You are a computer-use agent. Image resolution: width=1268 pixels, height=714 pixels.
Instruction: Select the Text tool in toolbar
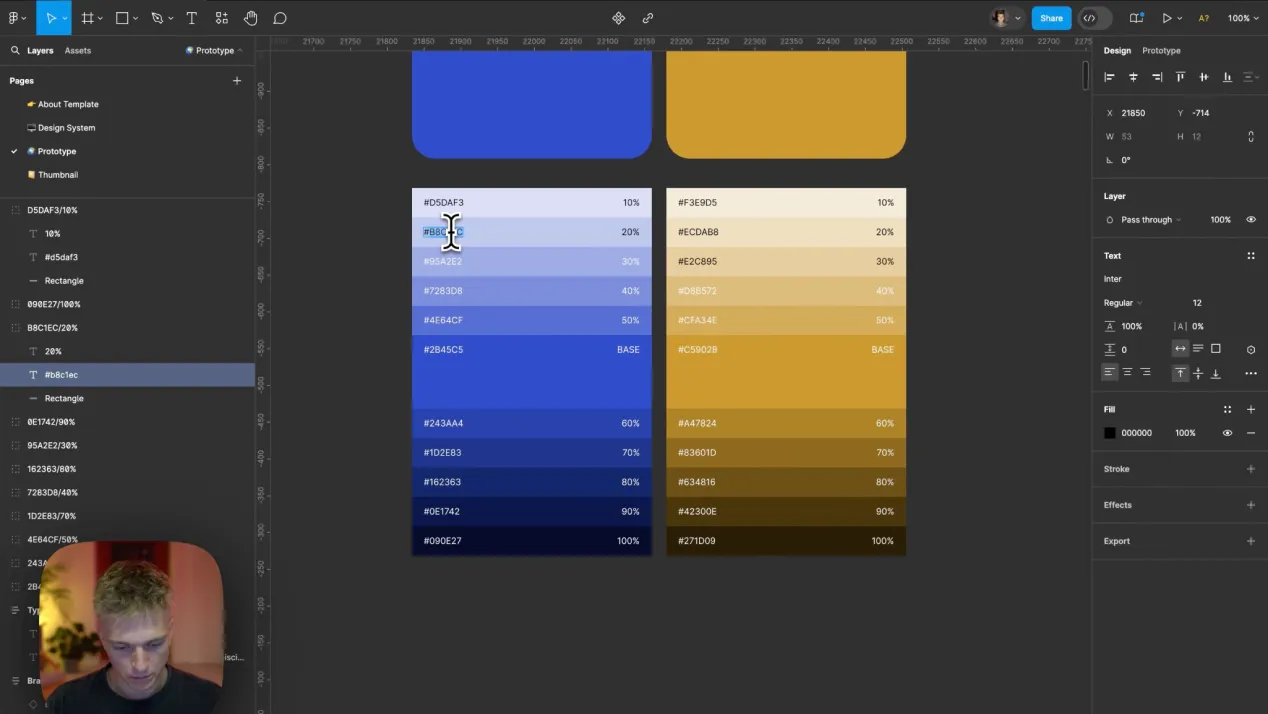click(x=191, y=18)
